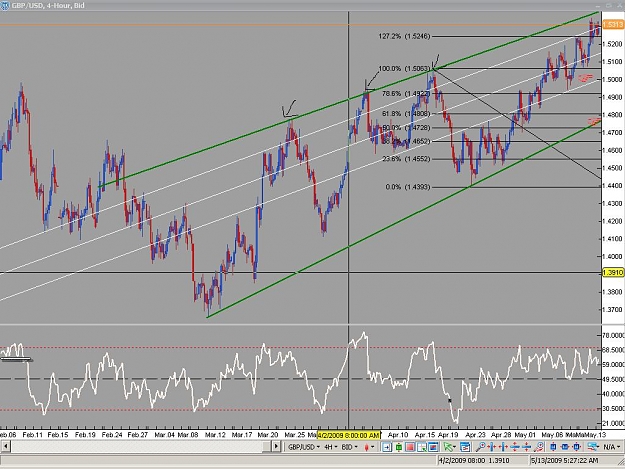Screen dimensions: 625x469
Task: Click the blue chart window icon
Action: click(x=433, y=447)
